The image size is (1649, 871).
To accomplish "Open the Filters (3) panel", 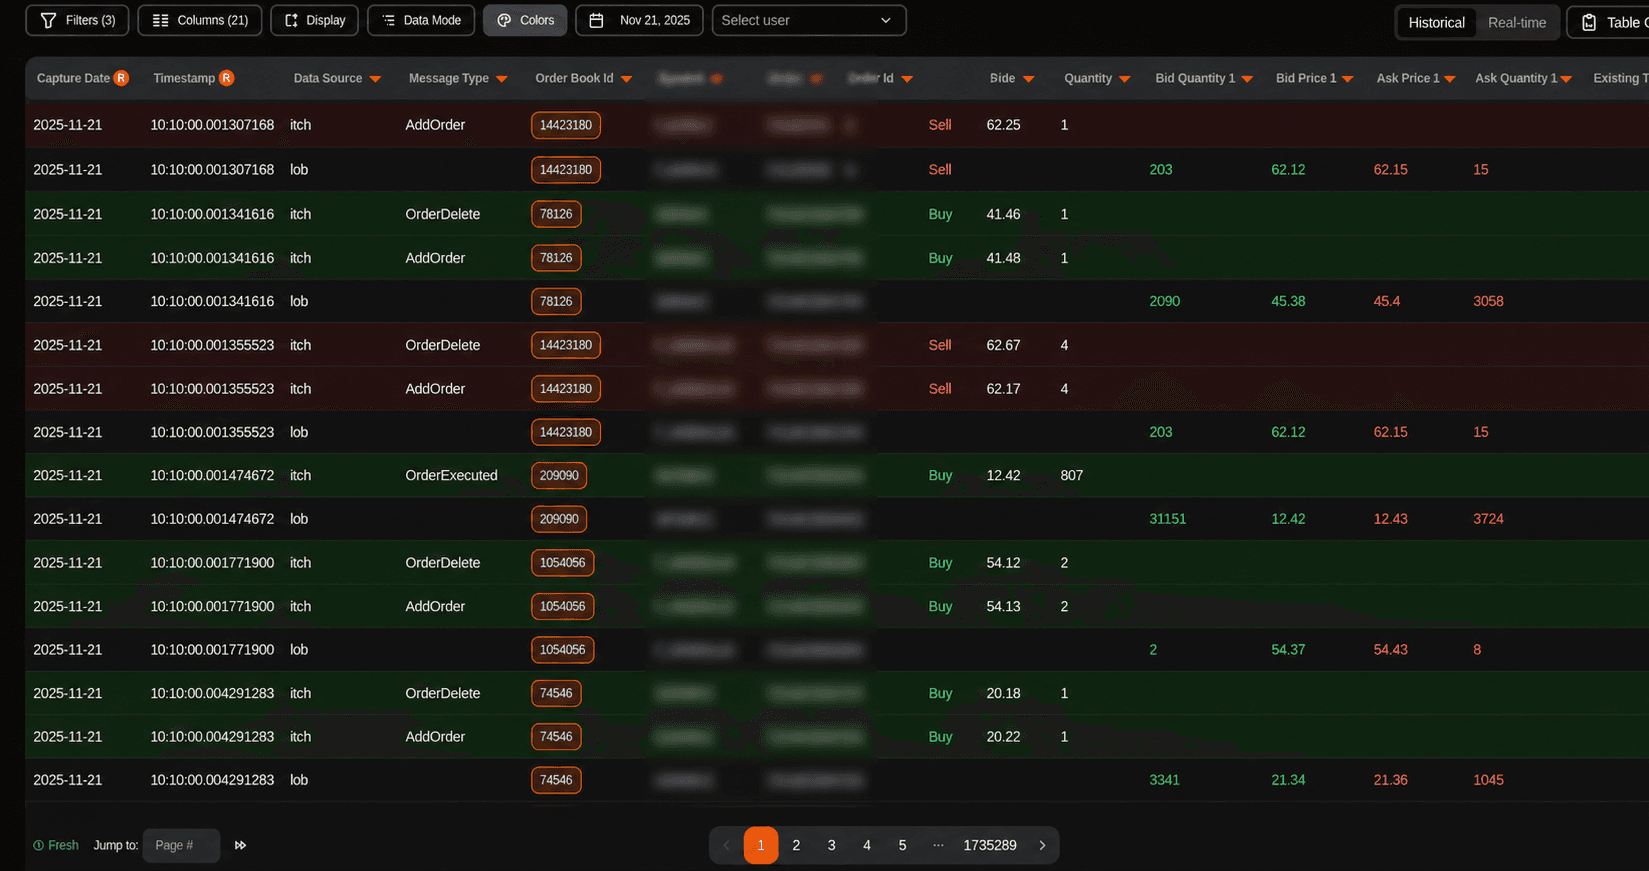I will point(77,20).
